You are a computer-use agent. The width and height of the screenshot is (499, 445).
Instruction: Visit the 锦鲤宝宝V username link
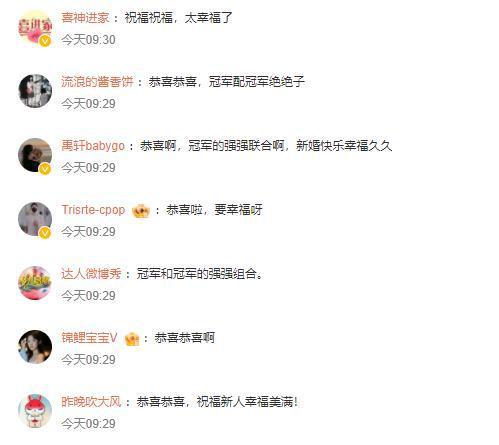pos(89,338)
